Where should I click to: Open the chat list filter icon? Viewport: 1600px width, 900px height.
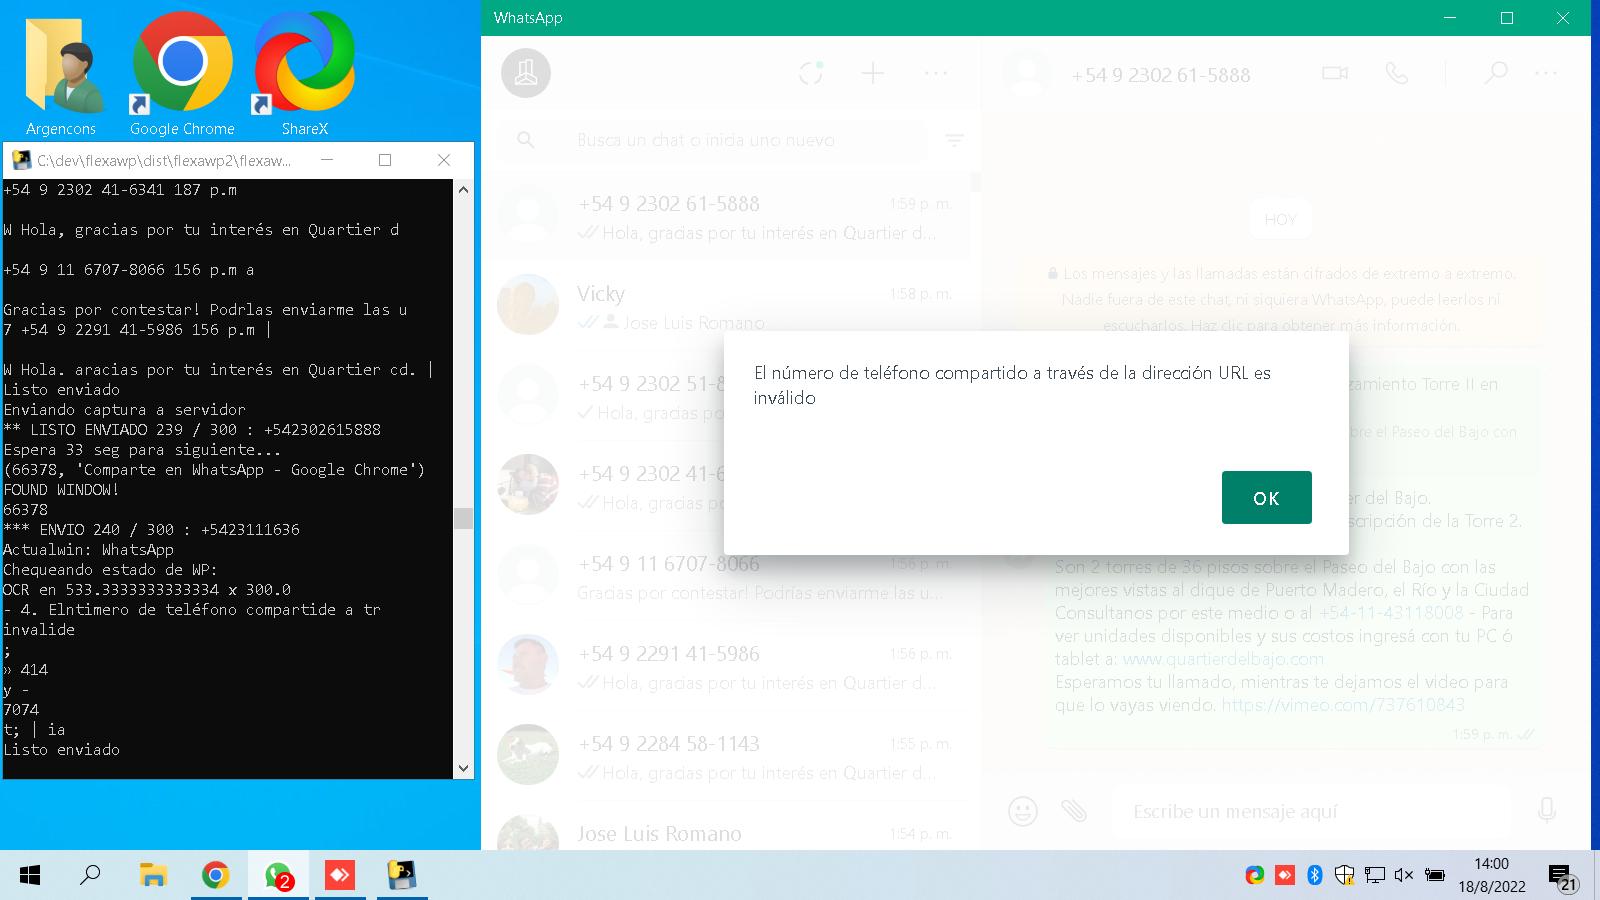pyautogui.click(x=955, y=140)
